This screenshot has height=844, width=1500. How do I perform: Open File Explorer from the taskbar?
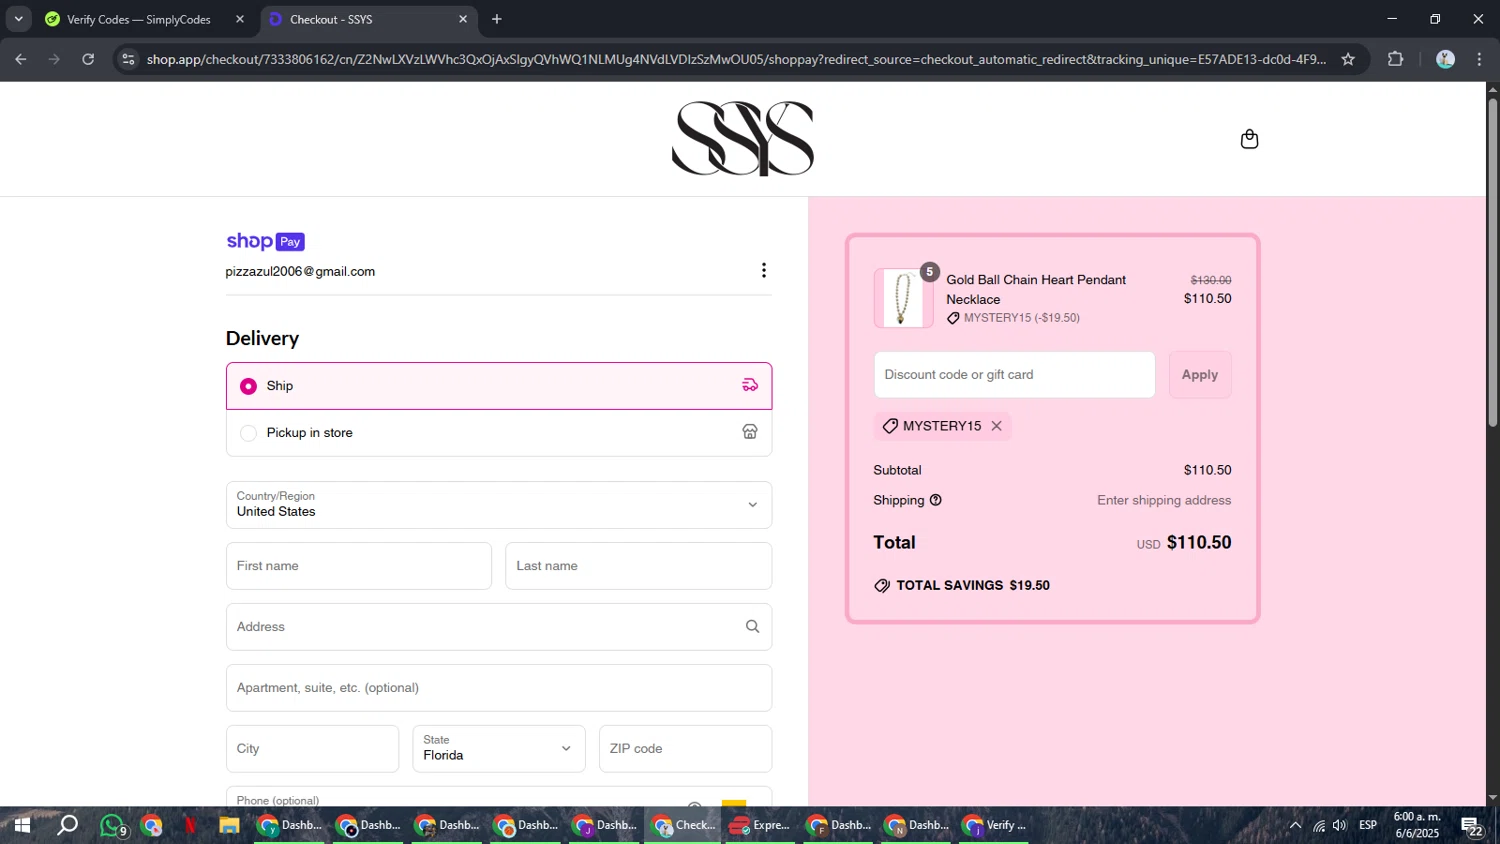229,826
